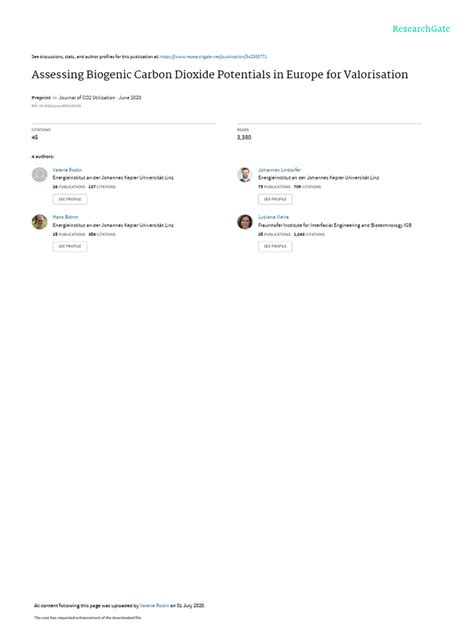This screenshot has width=474, height=632.
Task: Click Hans Böhm's profile photo
Action: click(40, 222)
